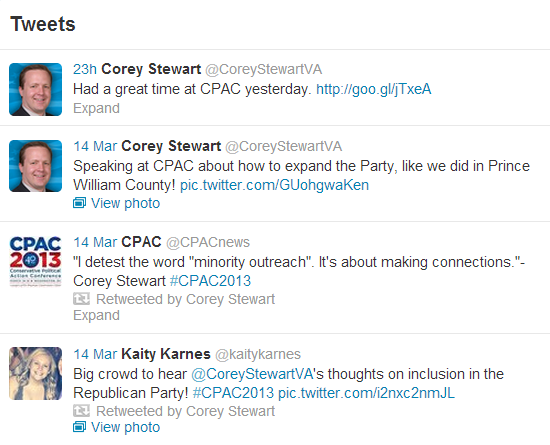Click Corey Stewart's avatar on the 14 Mar tweet
Image resolution: width=550 pixels, height=445 pixels.
pyautogui.click(x=35, y=166)
